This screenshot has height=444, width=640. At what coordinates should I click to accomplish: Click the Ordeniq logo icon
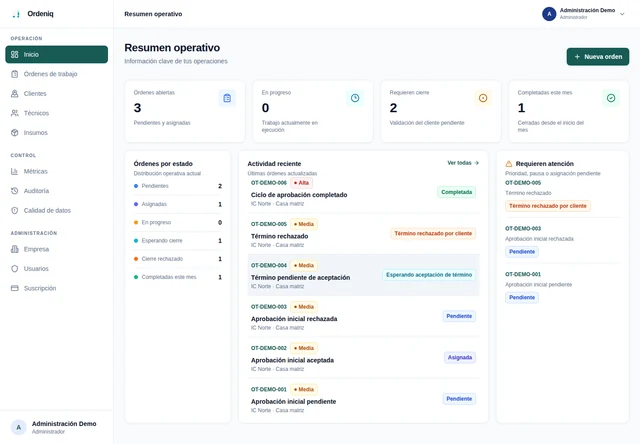point(16,14)
